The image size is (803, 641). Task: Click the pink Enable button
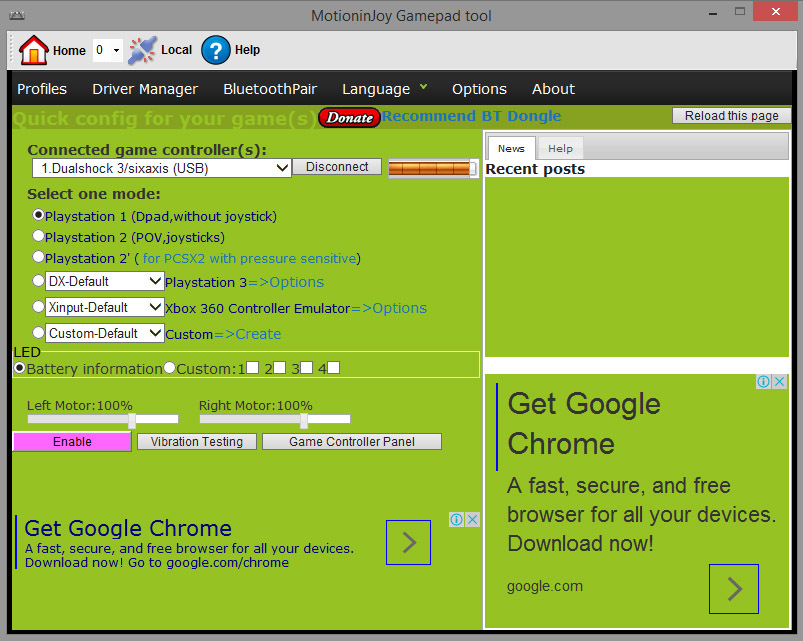[x=72, y=441]
